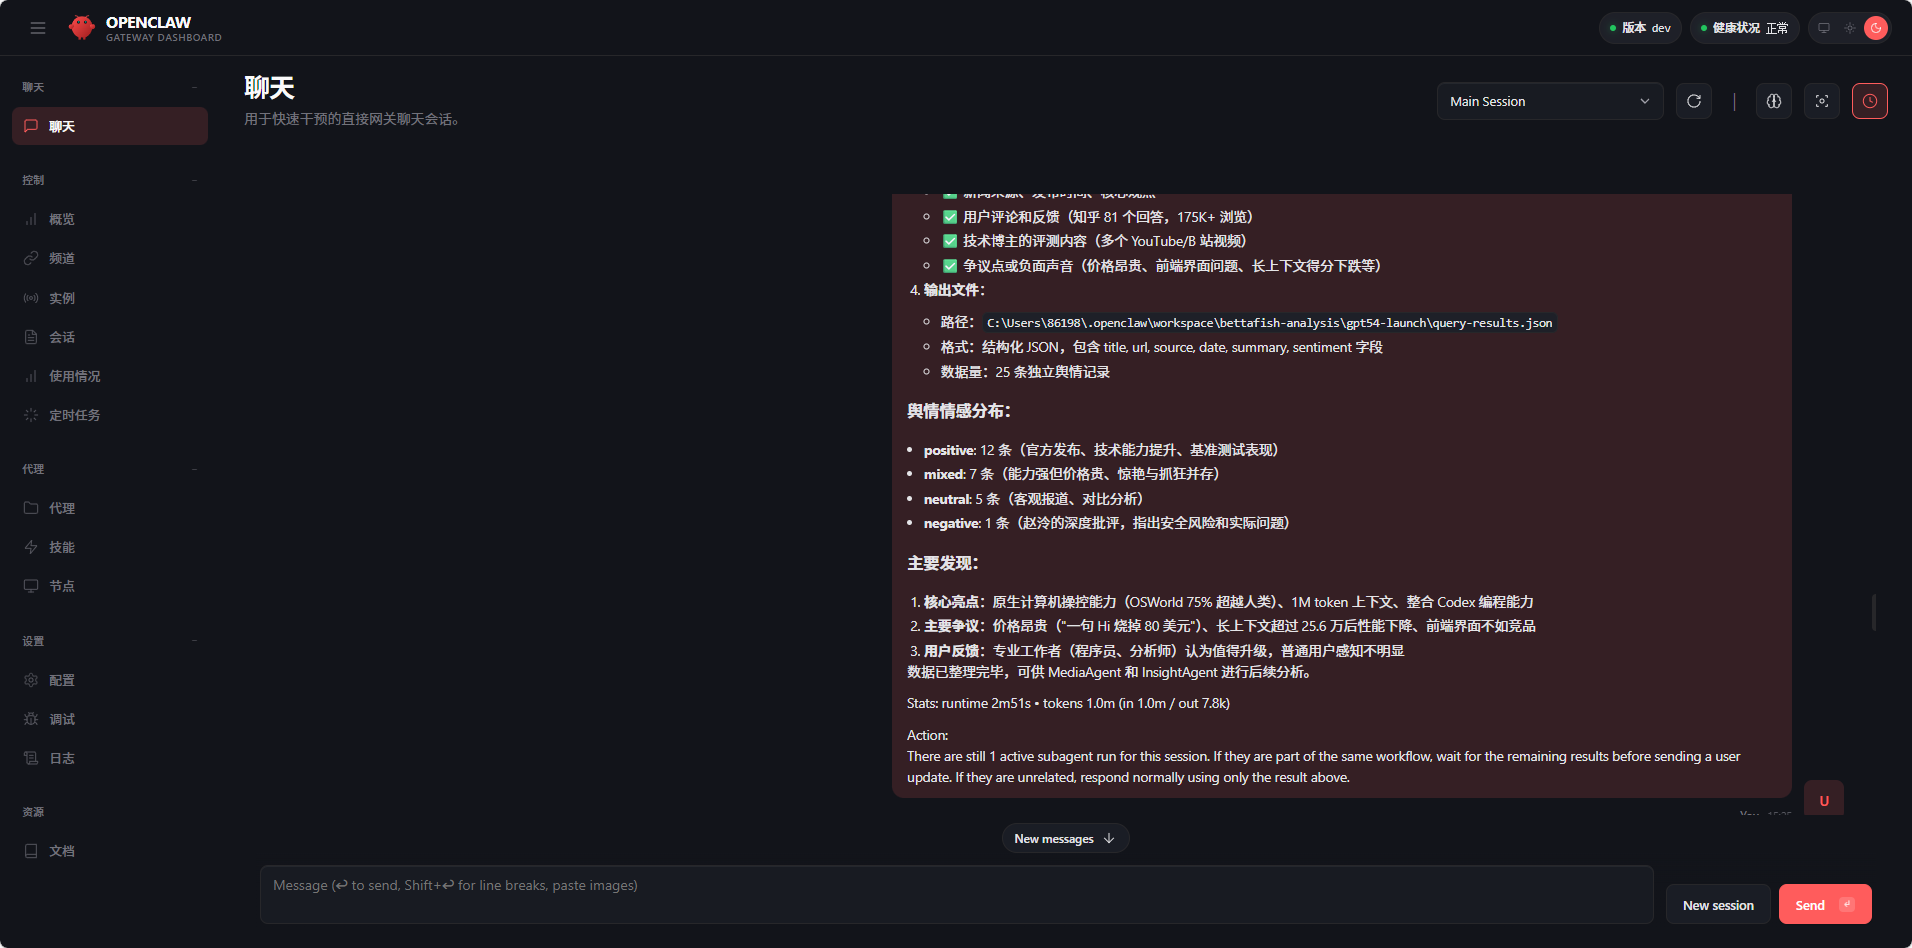
Task: Click the 健康状况 正常 status pill
Action: click(x=1744, y=28)
